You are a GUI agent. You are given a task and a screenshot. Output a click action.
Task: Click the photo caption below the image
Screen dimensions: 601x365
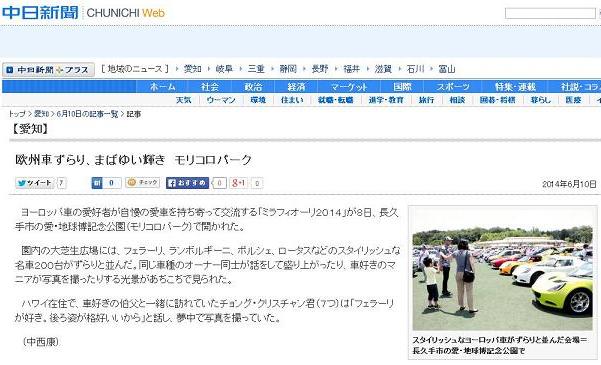pos(499,345)
